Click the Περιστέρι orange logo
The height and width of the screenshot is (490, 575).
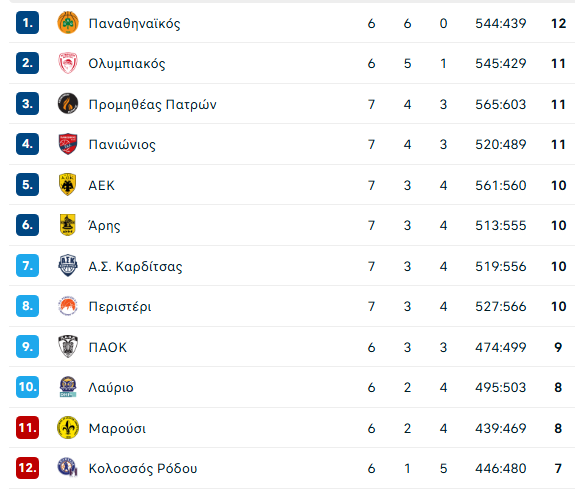click(x=68, y=306)
